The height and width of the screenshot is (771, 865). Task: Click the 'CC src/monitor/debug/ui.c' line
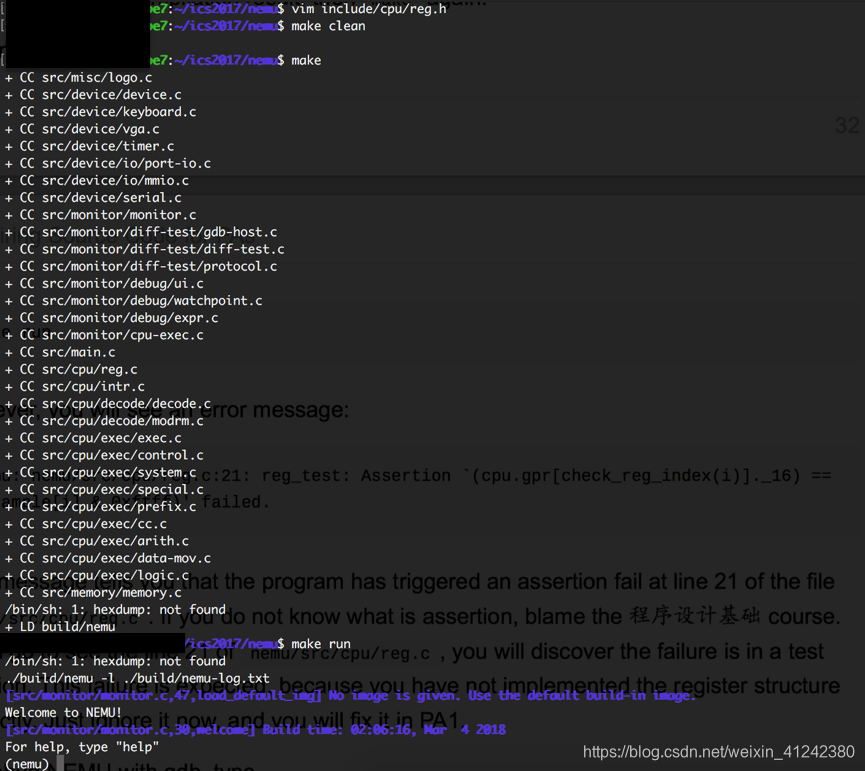point(104,283)
